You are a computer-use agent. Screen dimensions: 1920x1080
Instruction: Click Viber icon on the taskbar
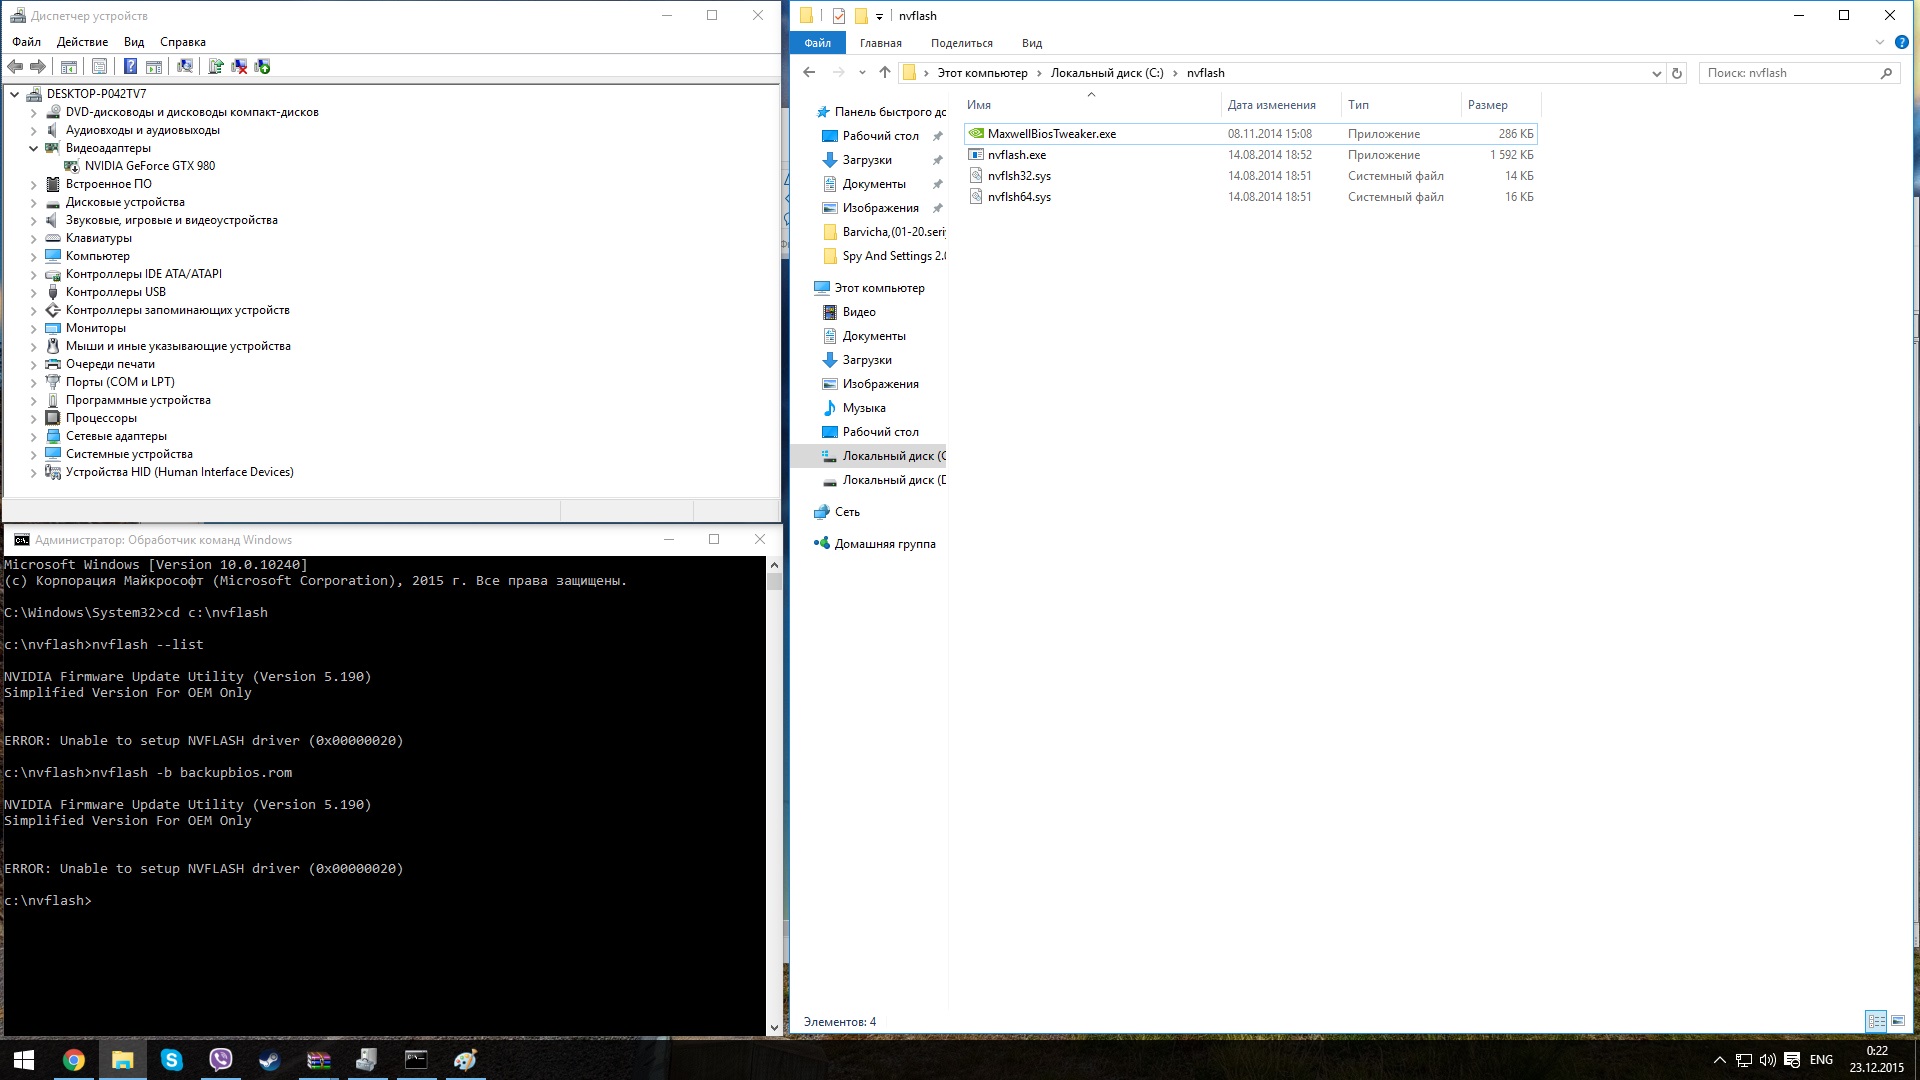tap(220, 1060)
